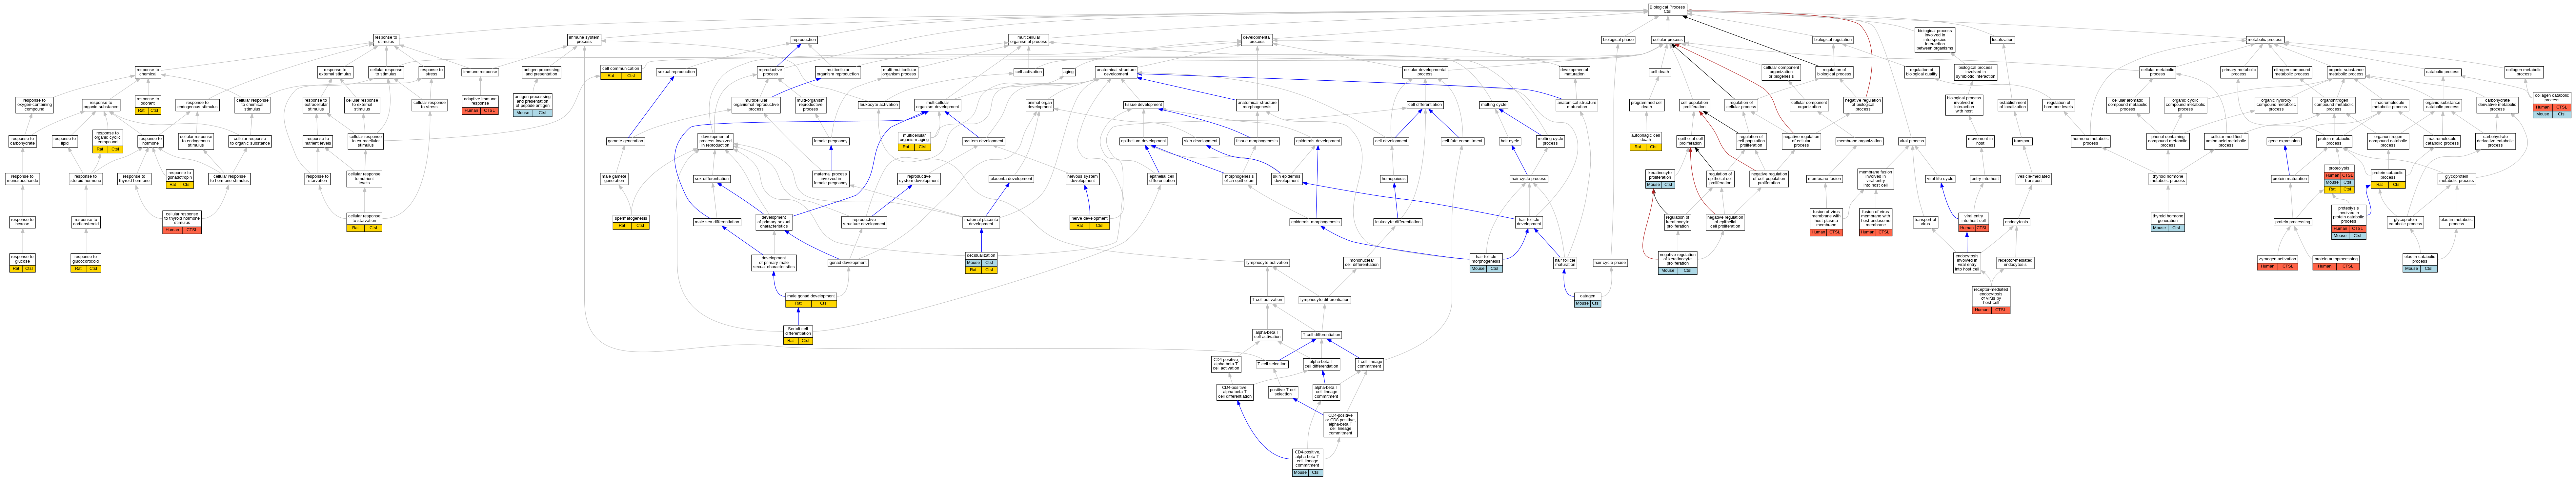Click the 'gamete generation' node
Screen dimensions: 2576x480
pos(626,141)
